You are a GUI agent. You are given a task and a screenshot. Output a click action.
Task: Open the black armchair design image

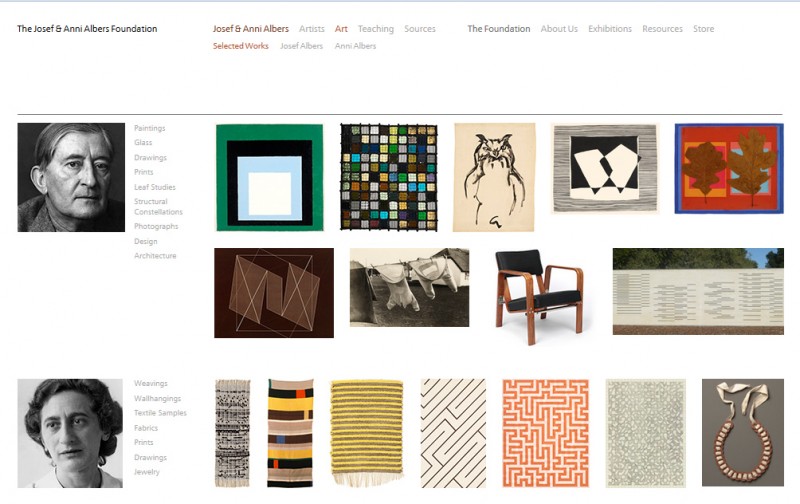tap(540, 296)
